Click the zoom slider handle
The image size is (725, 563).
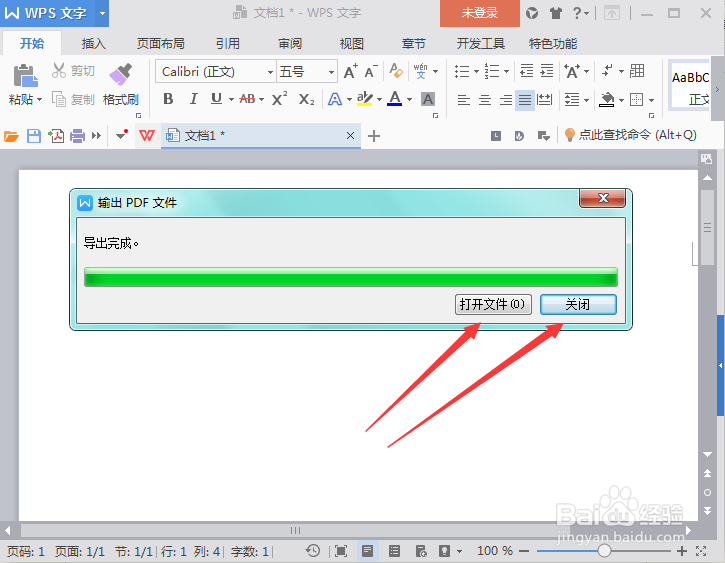point(604,551)
